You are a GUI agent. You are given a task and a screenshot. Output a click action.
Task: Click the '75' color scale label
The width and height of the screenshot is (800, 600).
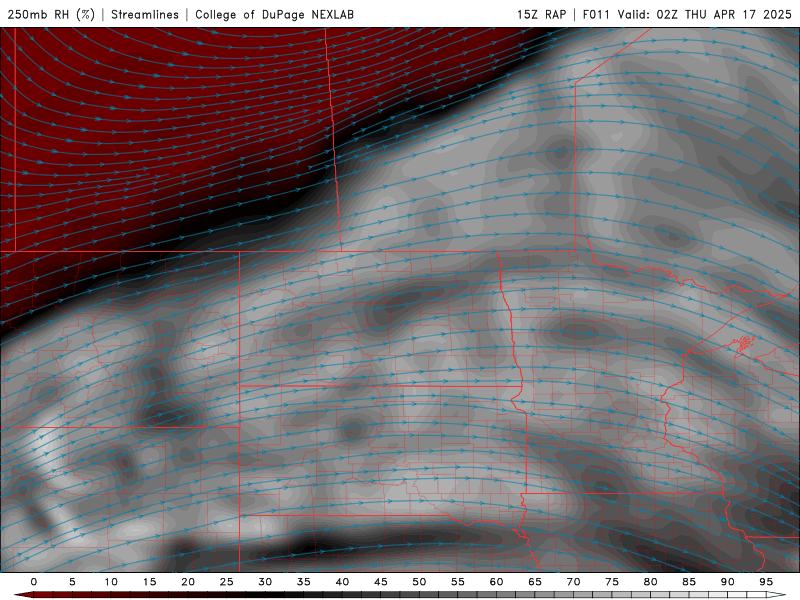pos(612,582)
